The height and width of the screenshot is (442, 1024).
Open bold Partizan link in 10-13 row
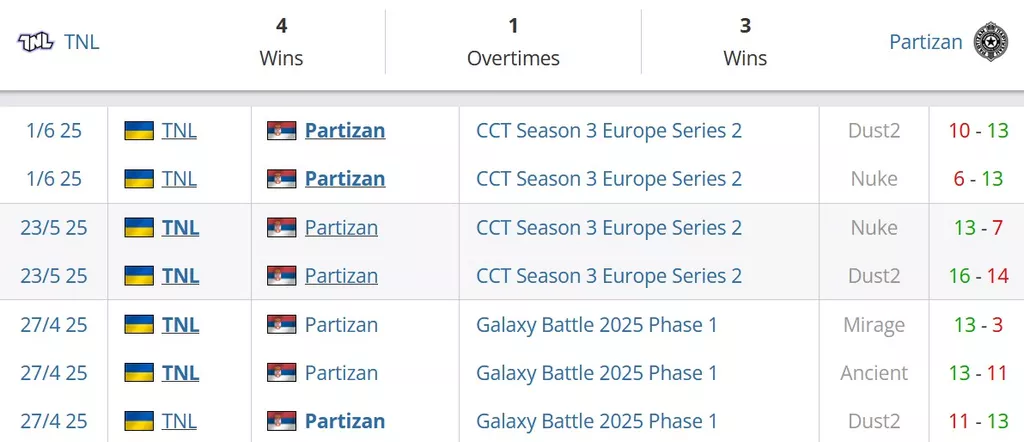tap(345, 131)
